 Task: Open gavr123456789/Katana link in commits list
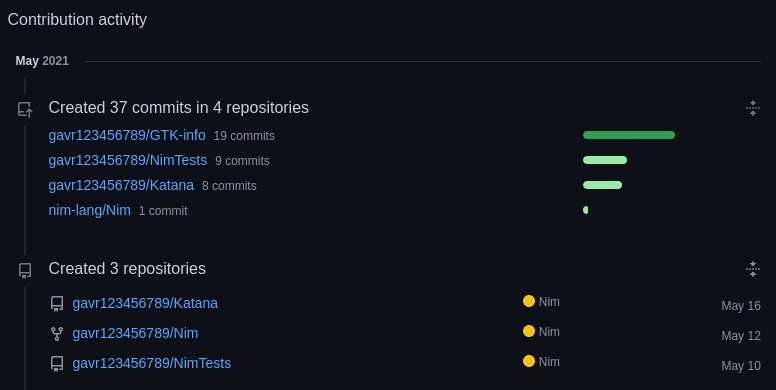tap(121, 185)
